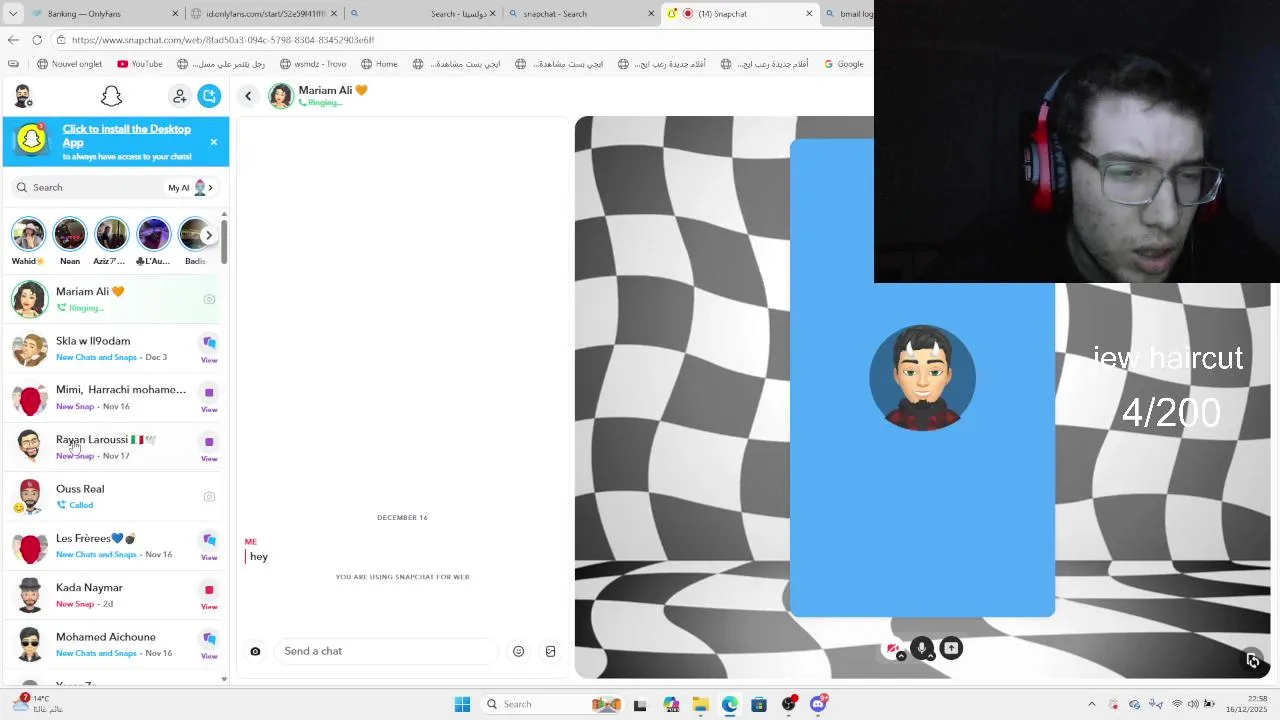Open Microsoft Edge in the taskbar

(730, 704)
